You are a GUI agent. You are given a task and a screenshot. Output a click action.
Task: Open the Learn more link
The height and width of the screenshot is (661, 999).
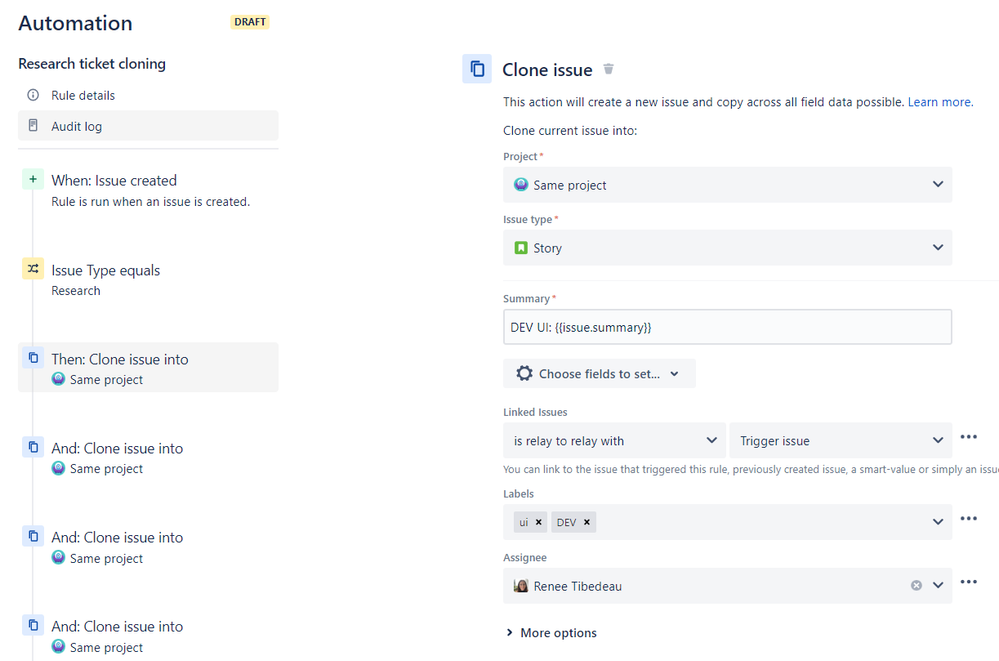[940, 102]
